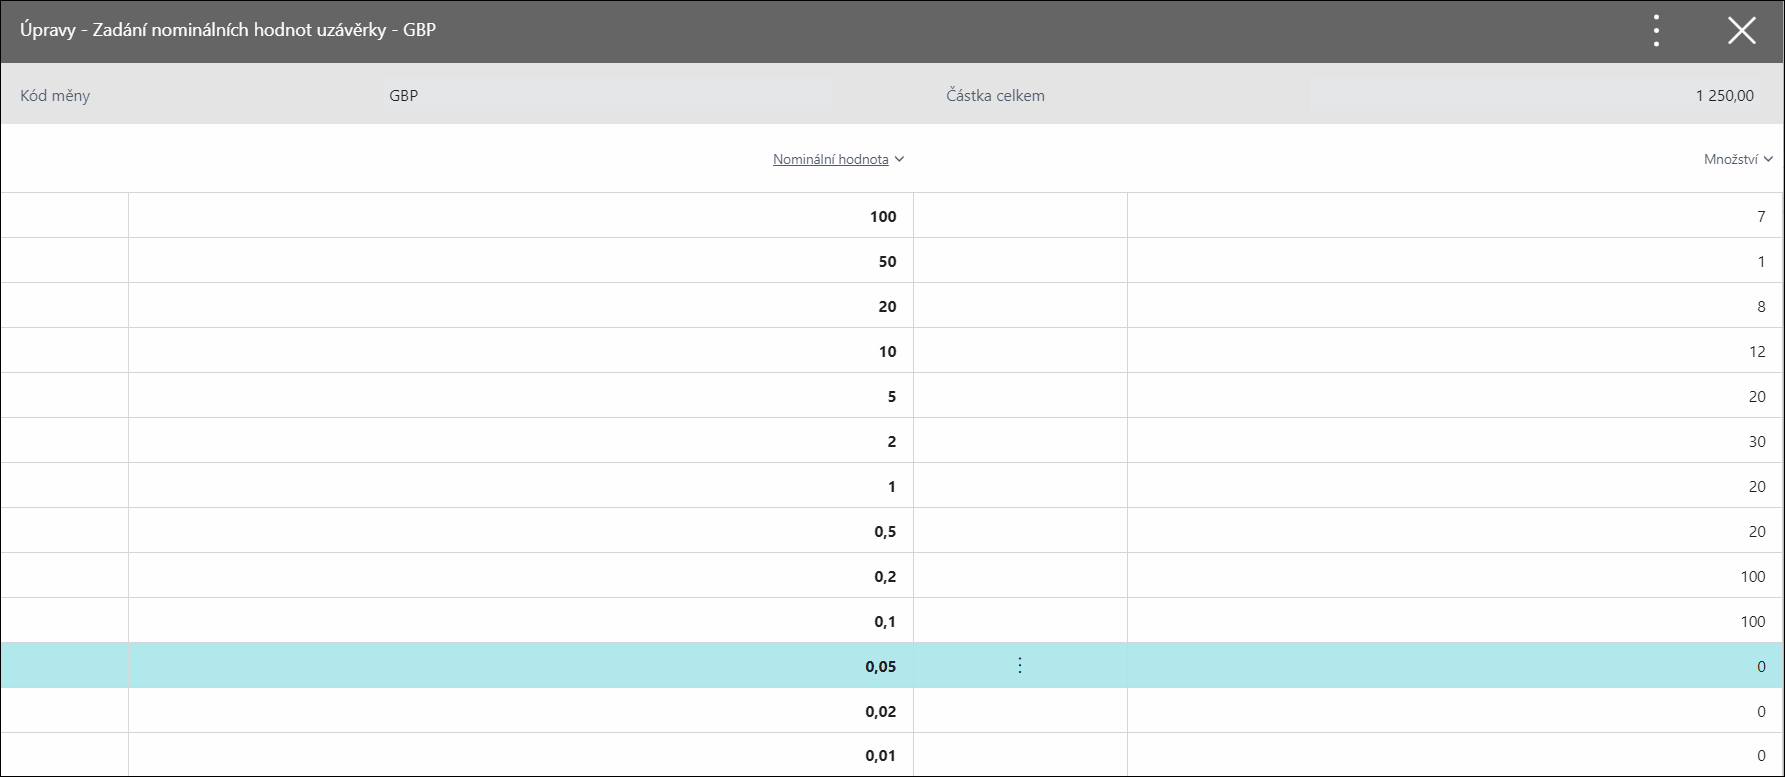The image size is (1785, 777).
Task: Sort by Nominální hodnota column header
Action: [830, 159]
